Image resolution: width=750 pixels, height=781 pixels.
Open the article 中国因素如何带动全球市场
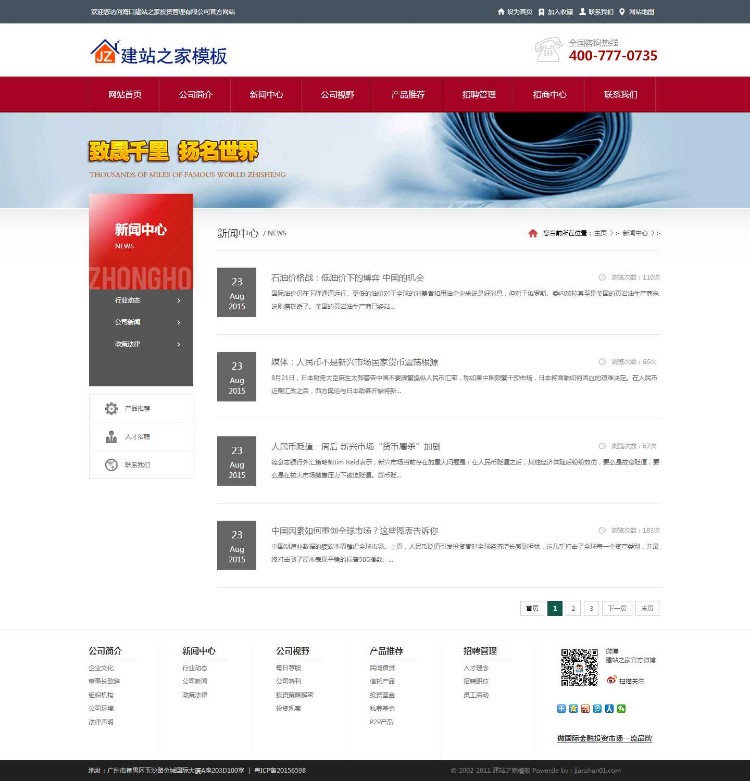[355, 530]
